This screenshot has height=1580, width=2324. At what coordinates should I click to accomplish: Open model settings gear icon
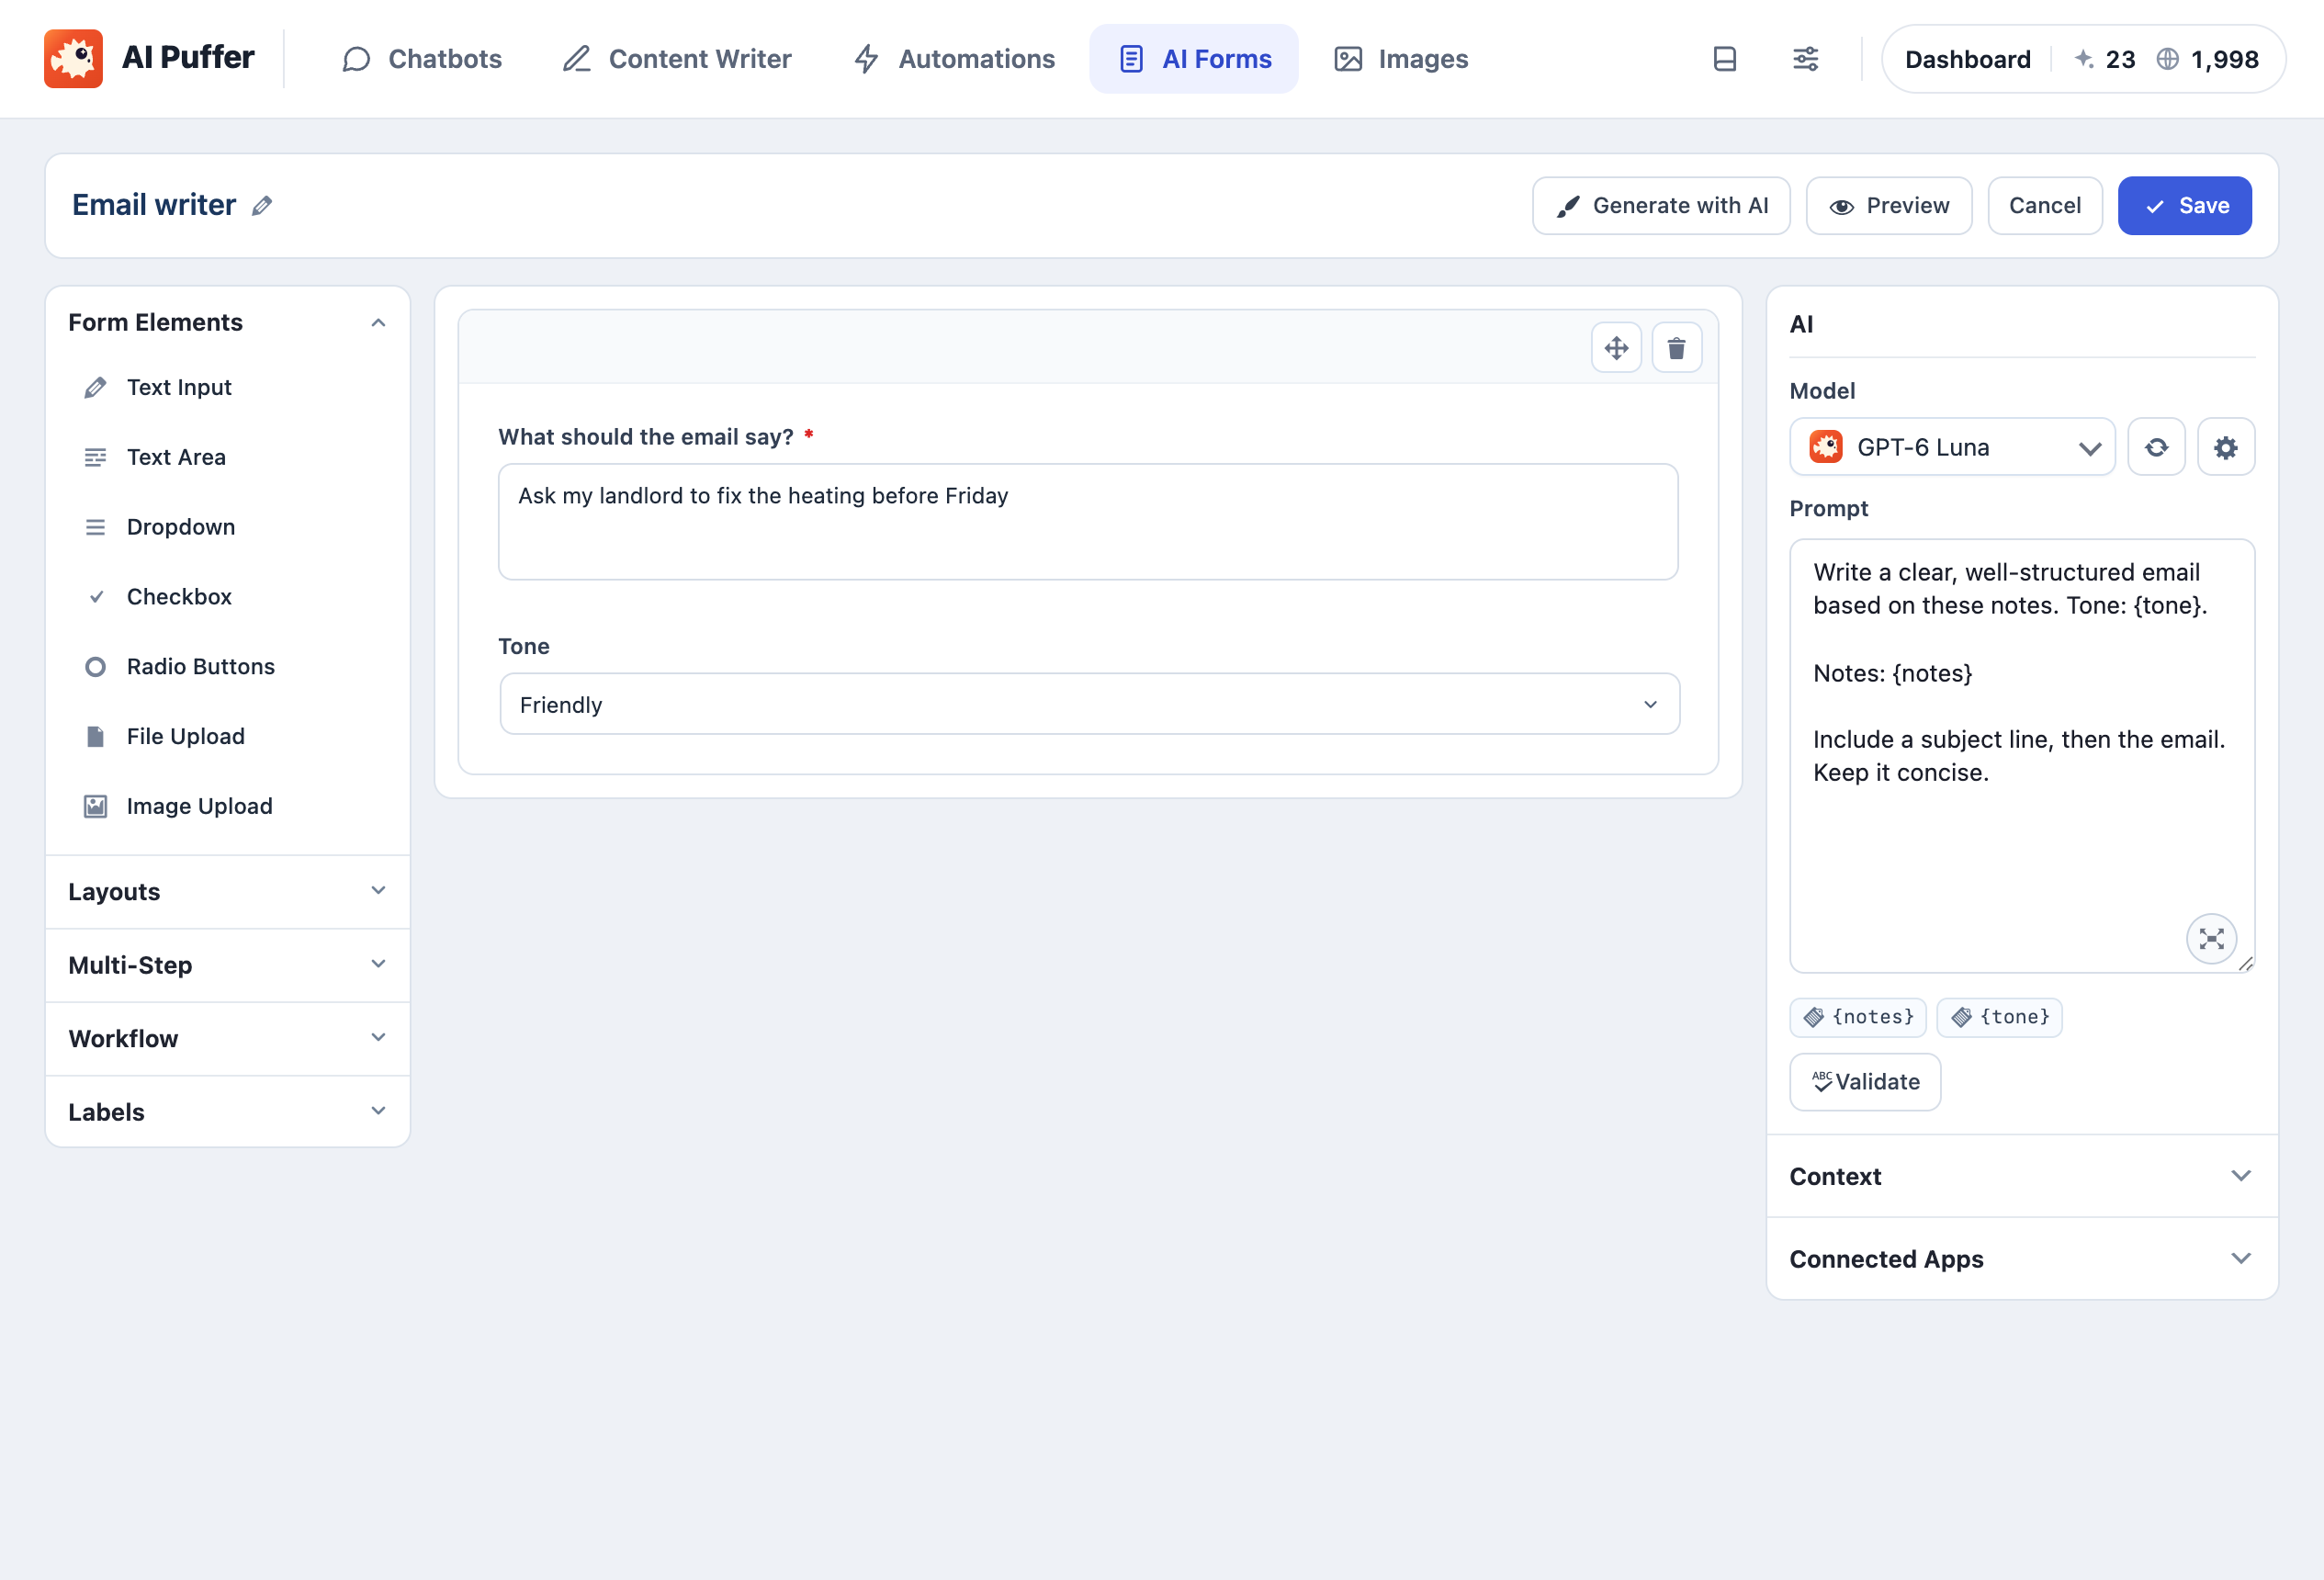point(2226,447)
